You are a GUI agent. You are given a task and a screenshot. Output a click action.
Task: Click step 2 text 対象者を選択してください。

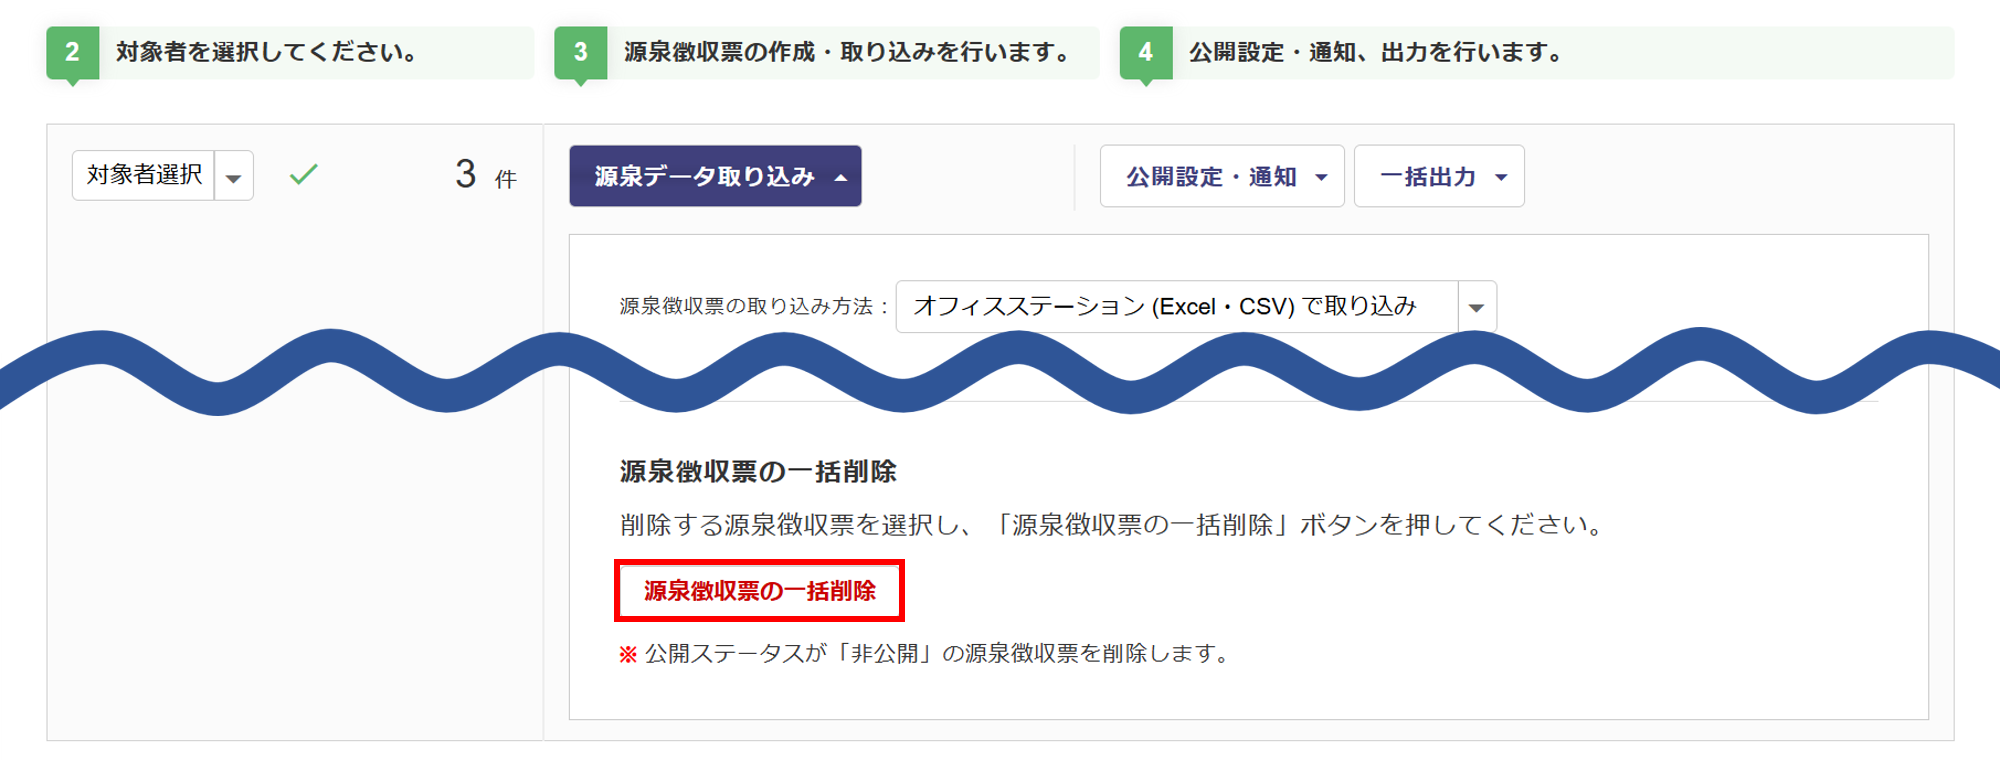[x=269, y=52]
